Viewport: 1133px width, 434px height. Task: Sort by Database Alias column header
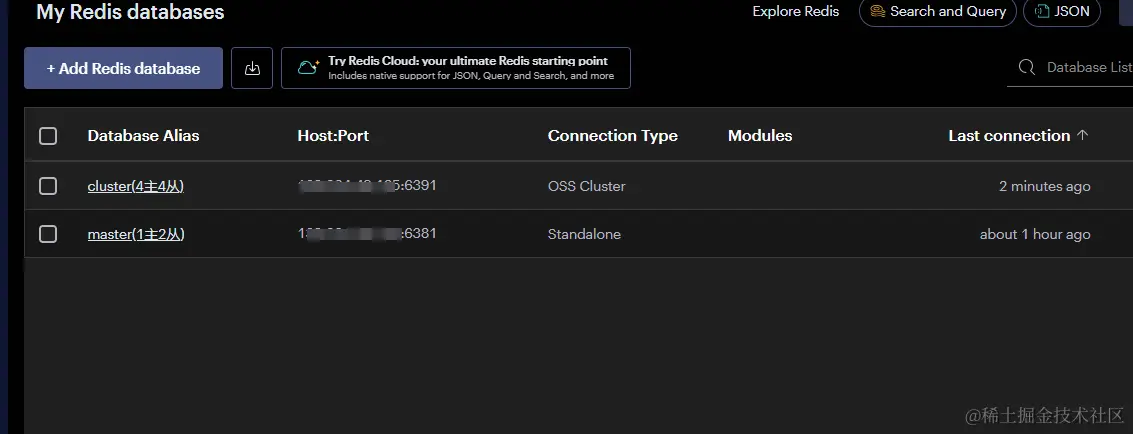pyautogui.click(x=143, y=136)
